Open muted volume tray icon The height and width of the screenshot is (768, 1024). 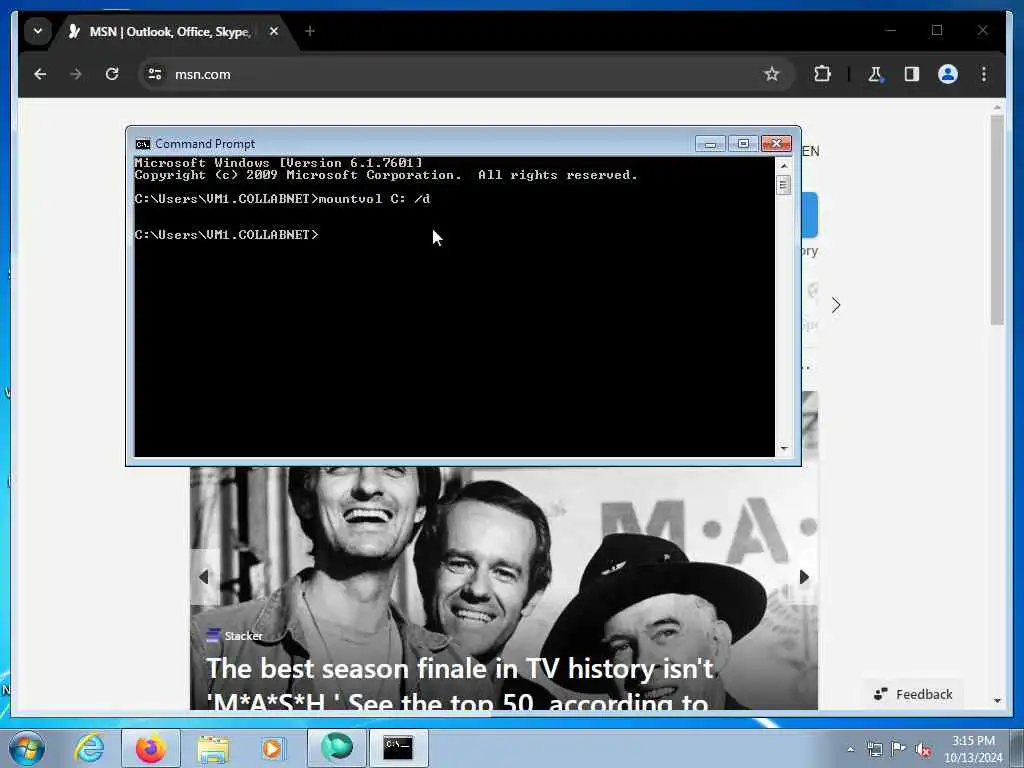pyautogui.click(x=923, y=750)
